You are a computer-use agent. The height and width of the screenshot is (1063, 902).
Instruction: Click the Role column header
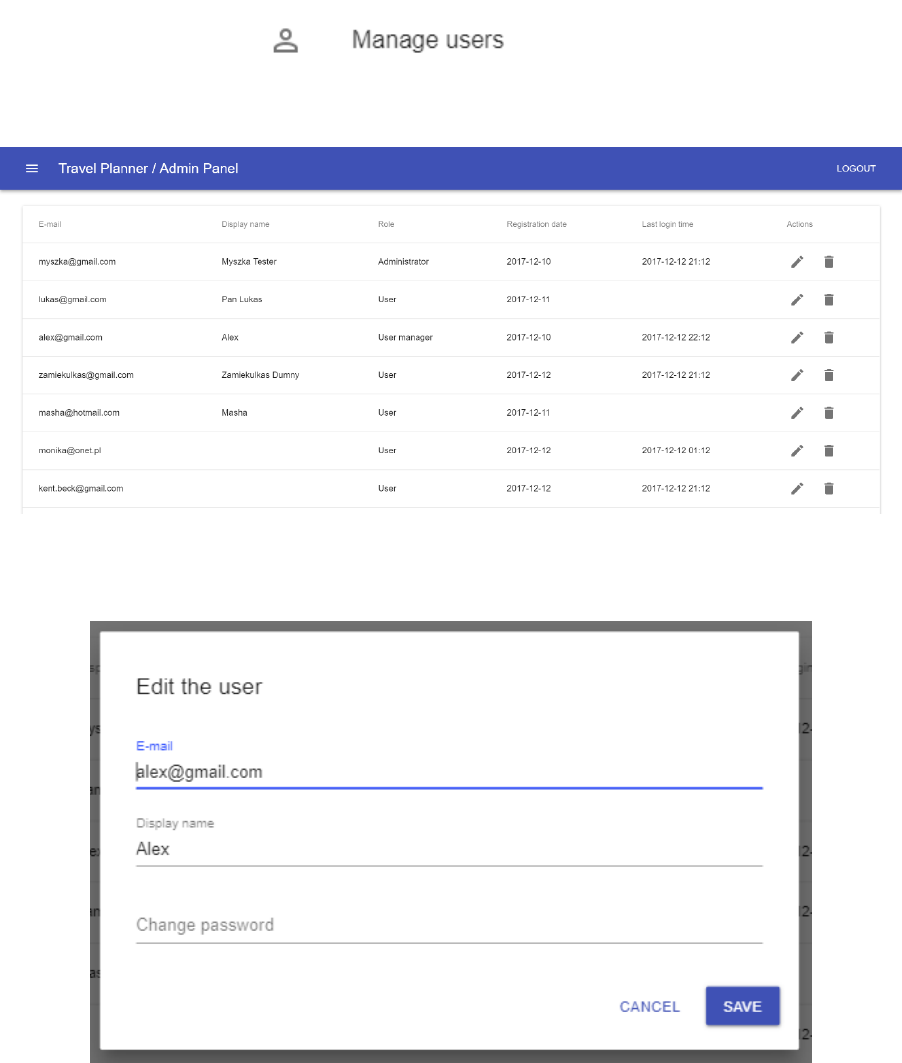tap(386, 224)
